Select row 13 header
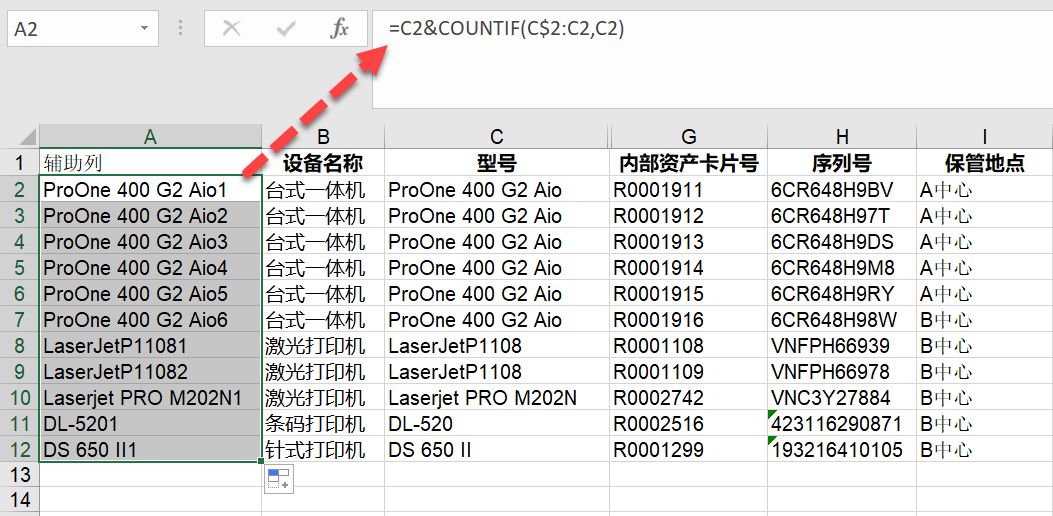 19,475
